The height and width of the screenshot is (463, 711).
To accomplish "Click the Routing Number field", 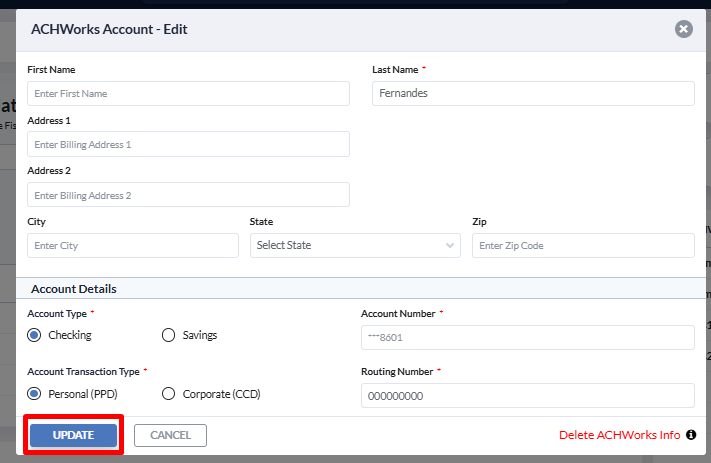I will point(528,395).
